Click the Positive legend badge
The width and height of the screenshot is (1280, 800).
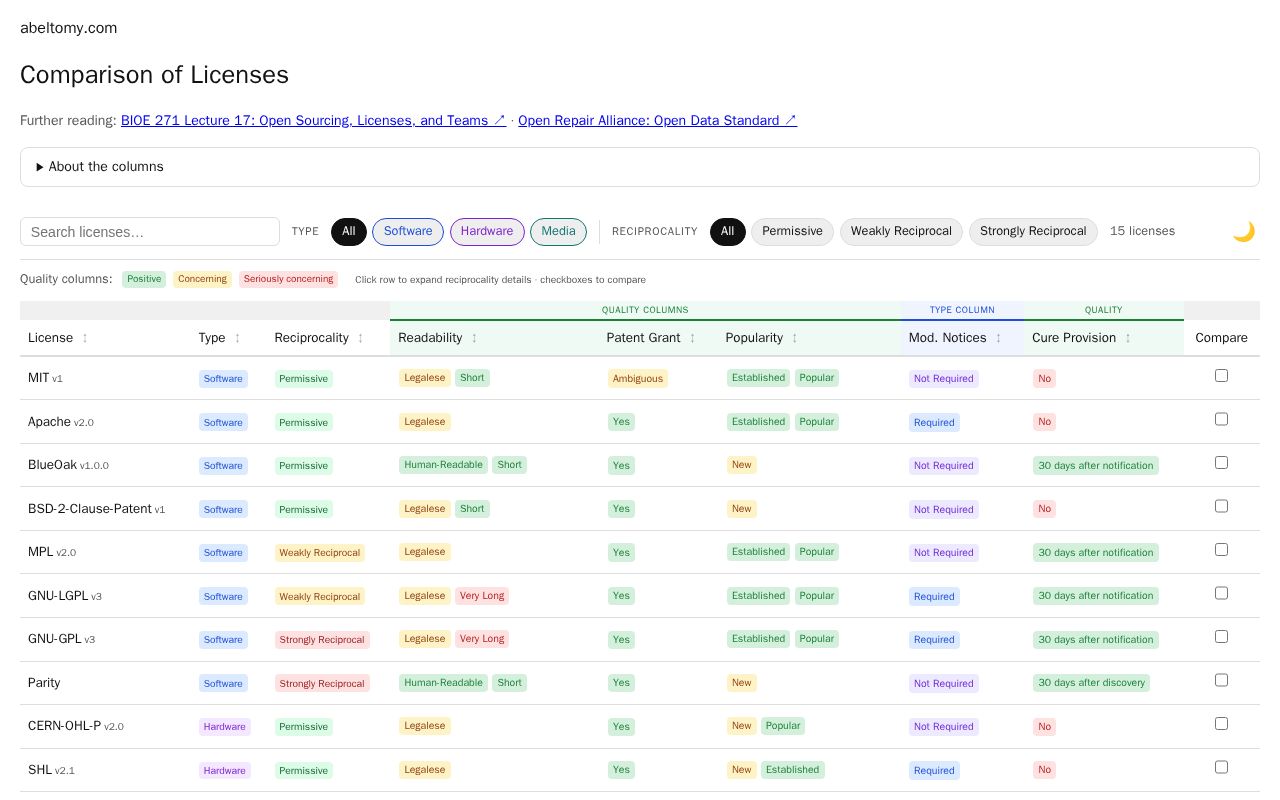tap(144, 279)
